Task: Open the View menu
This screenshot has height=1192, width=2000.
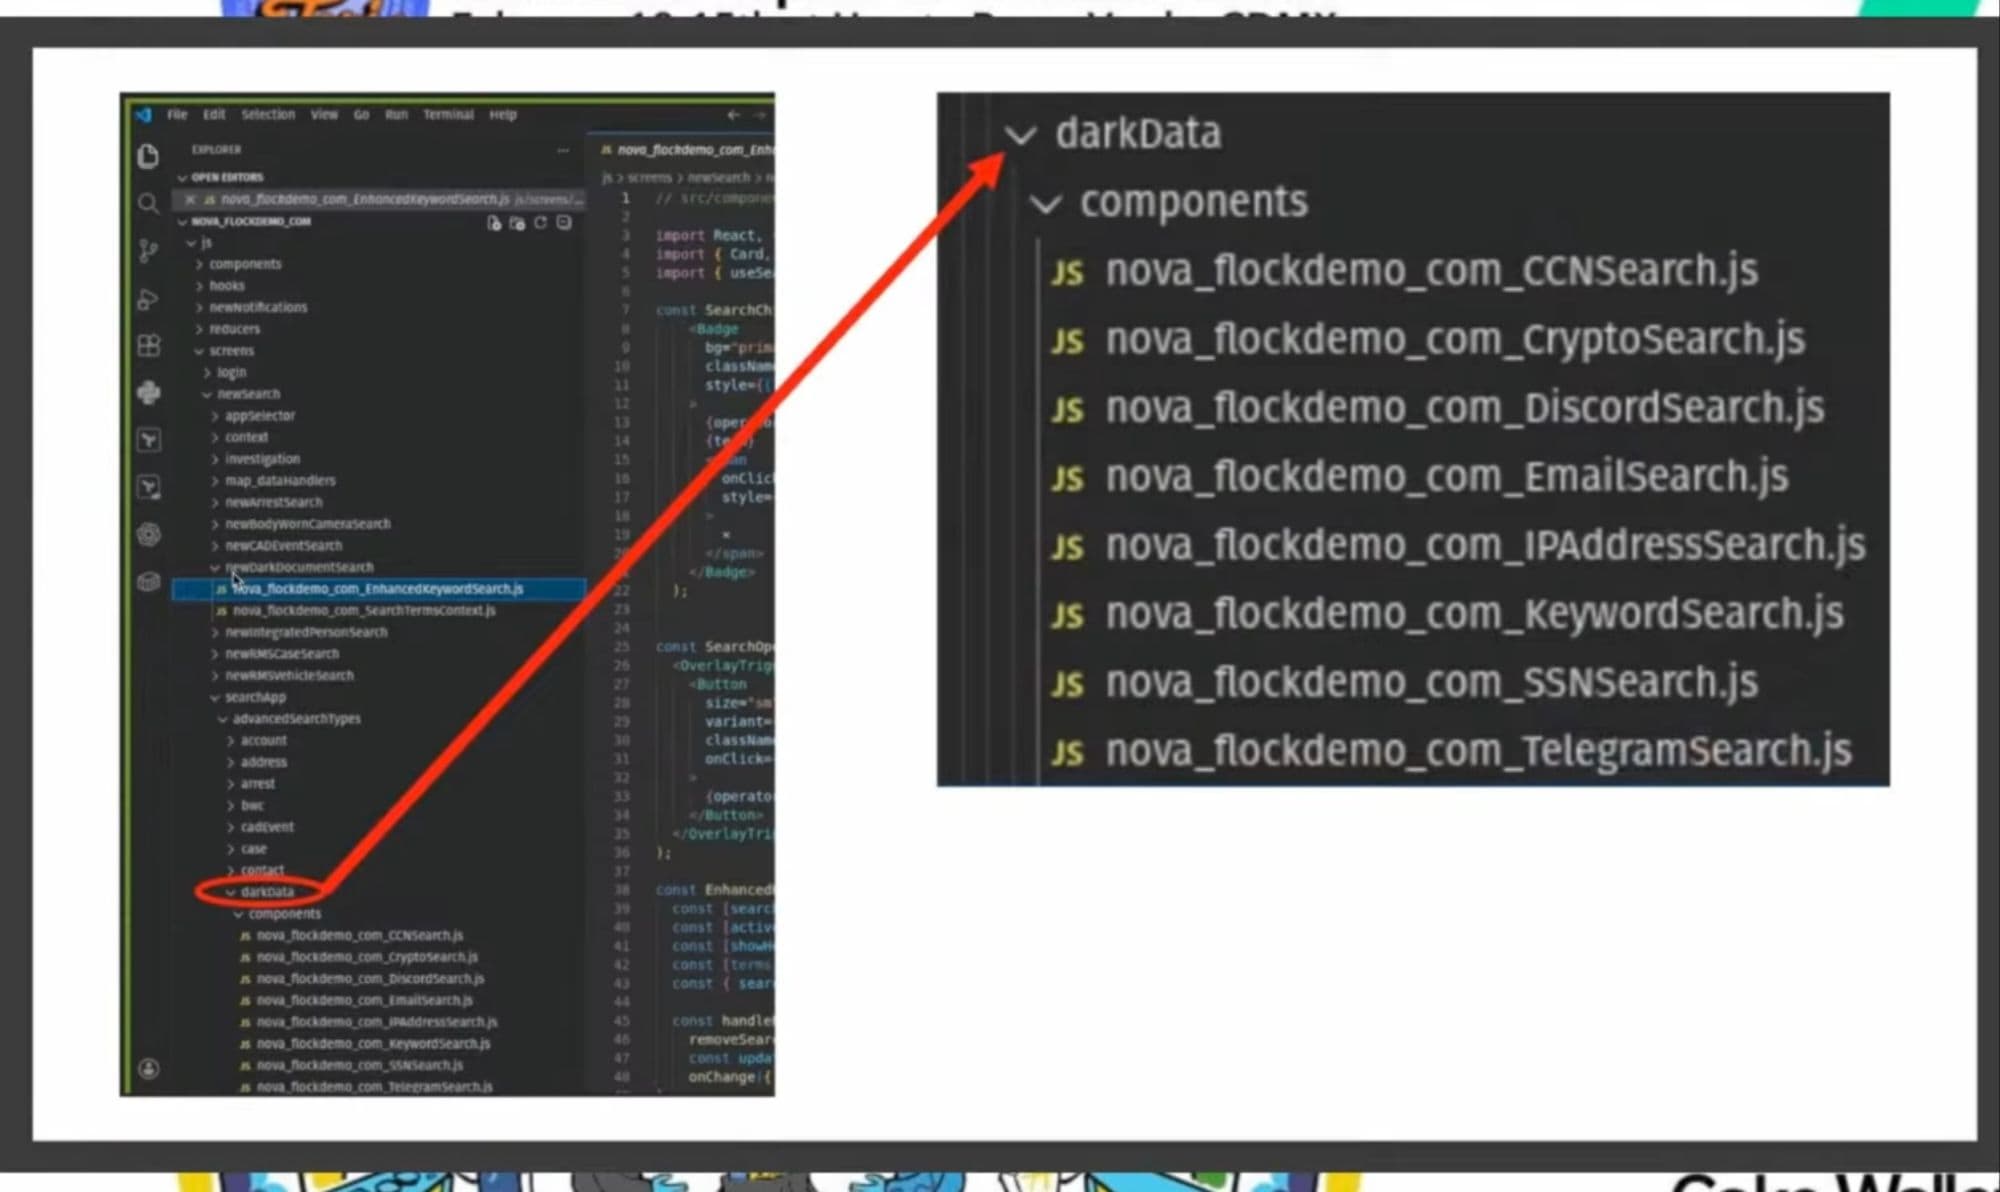Action: point(324,114)
